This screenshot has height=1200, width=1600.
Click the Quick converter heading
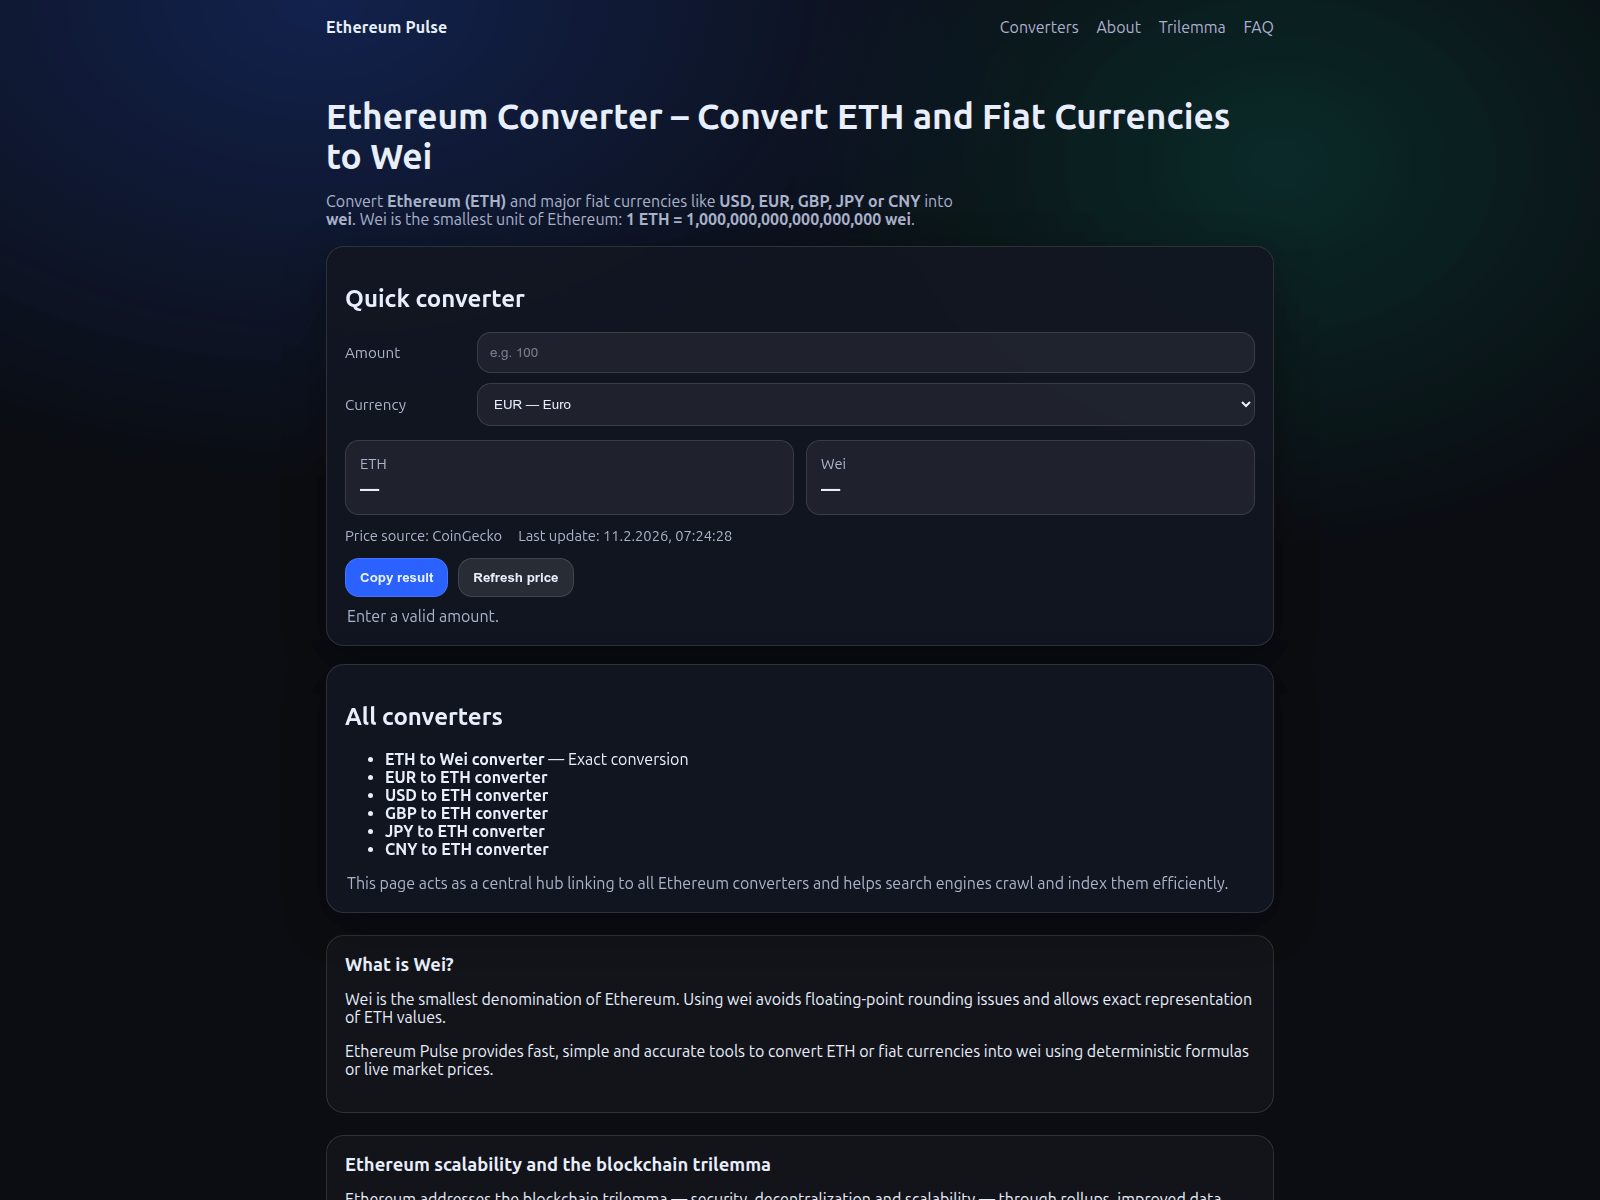pos(434,299)
